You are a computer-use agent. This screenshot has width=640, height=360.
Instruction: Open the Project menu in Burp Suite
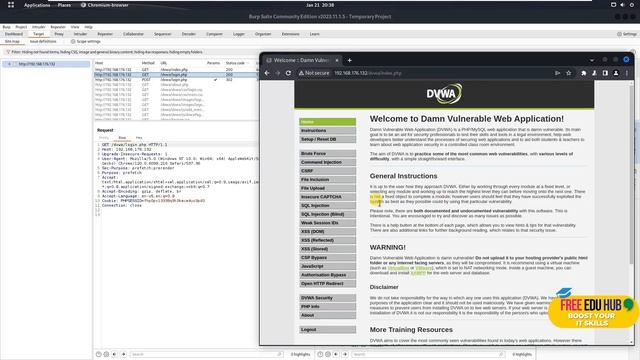tap(21, 27)
